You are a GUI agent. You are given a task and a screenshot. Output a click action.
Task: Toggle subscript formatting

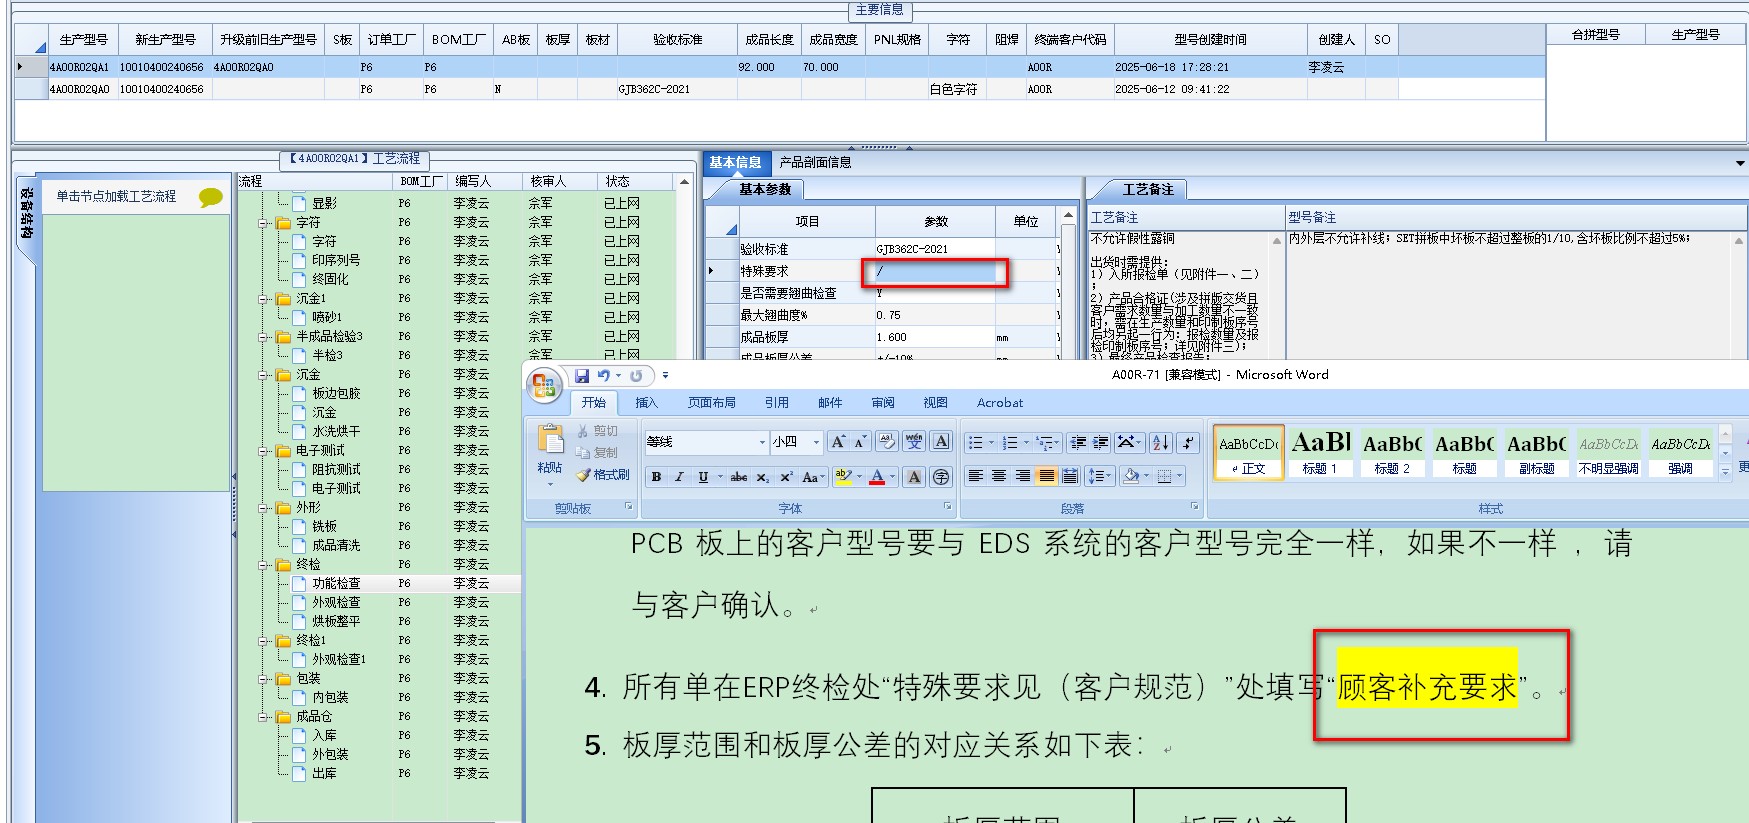pyautogui.click(x=762, y=477)
